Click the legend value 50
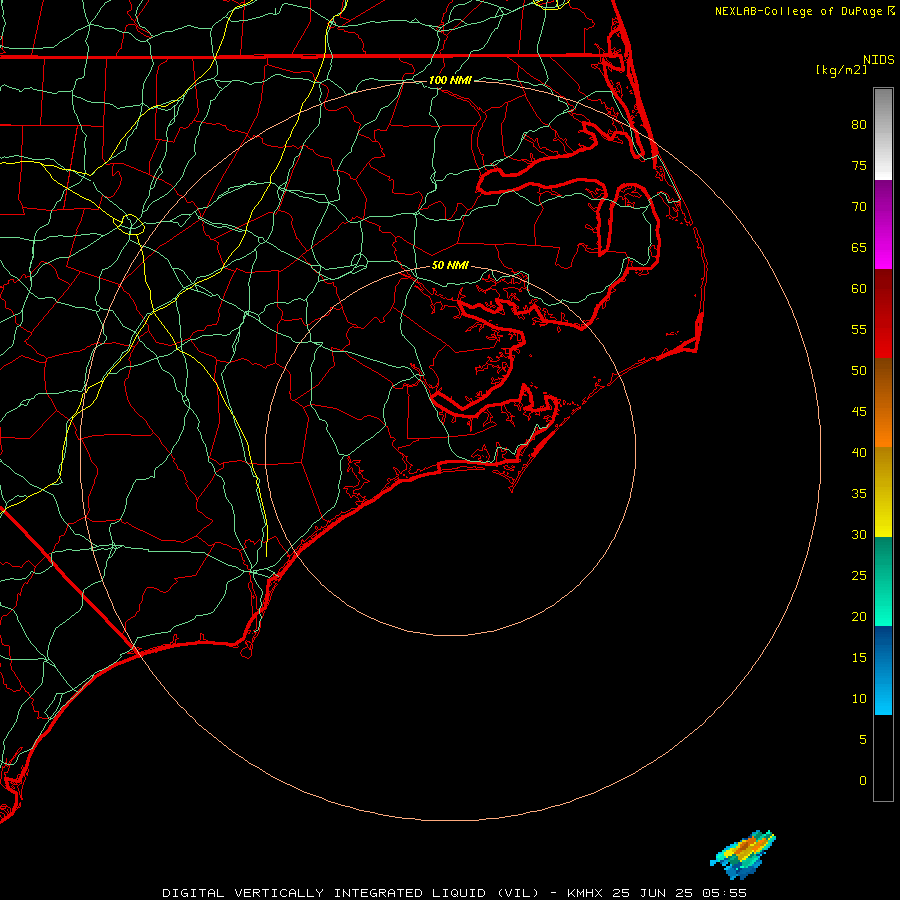Viewport: 900px width, 900px height. 859,371
